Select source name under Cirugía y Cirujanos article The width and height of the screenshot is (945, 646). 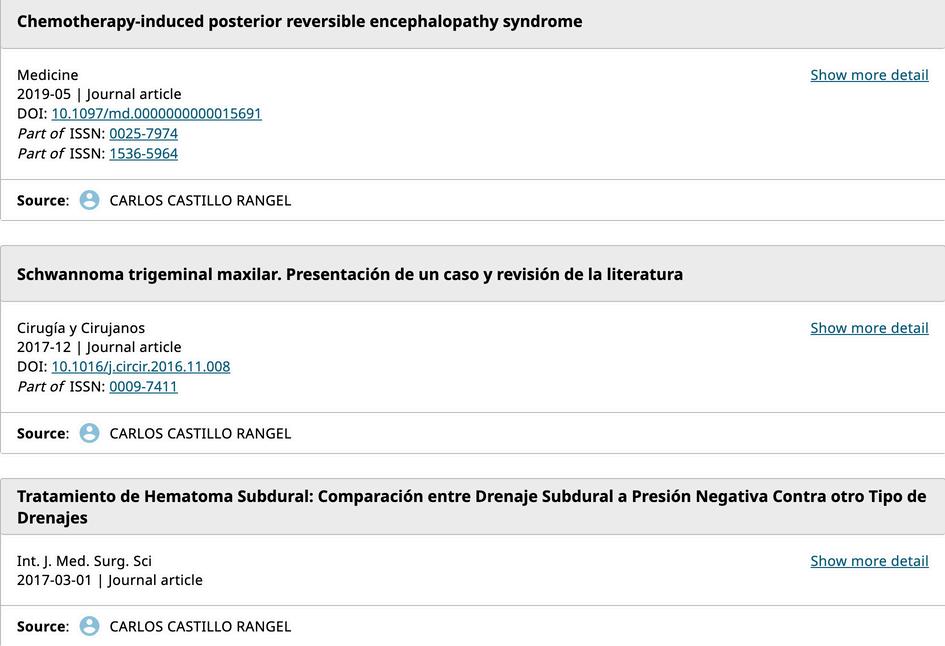coord(200,433)
